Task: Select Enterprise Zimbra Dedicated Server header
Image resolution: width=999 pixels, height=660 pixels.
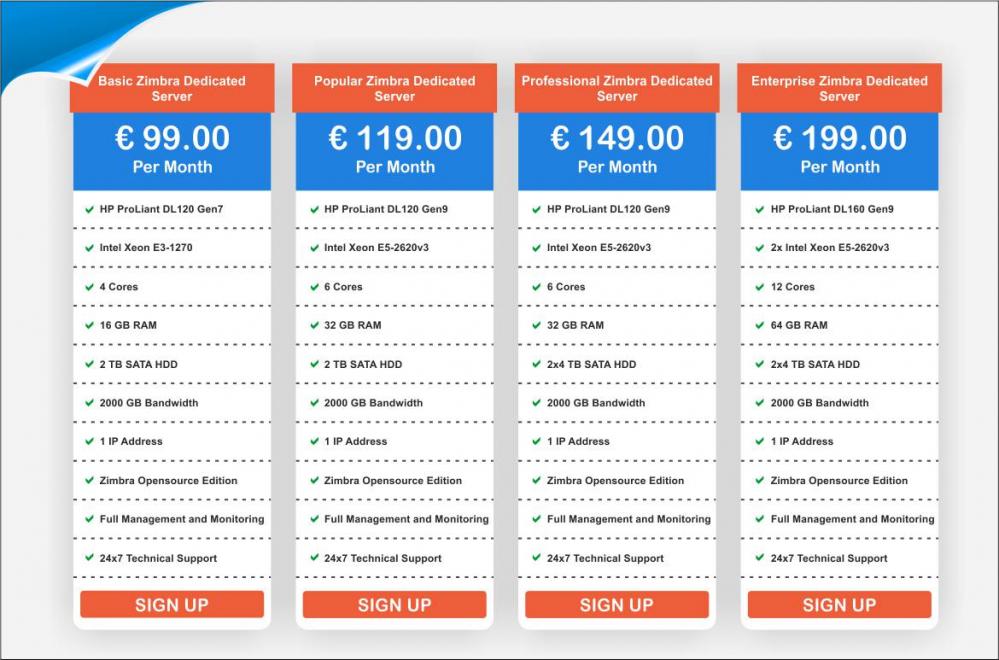Action: click(x=839, y=88)
